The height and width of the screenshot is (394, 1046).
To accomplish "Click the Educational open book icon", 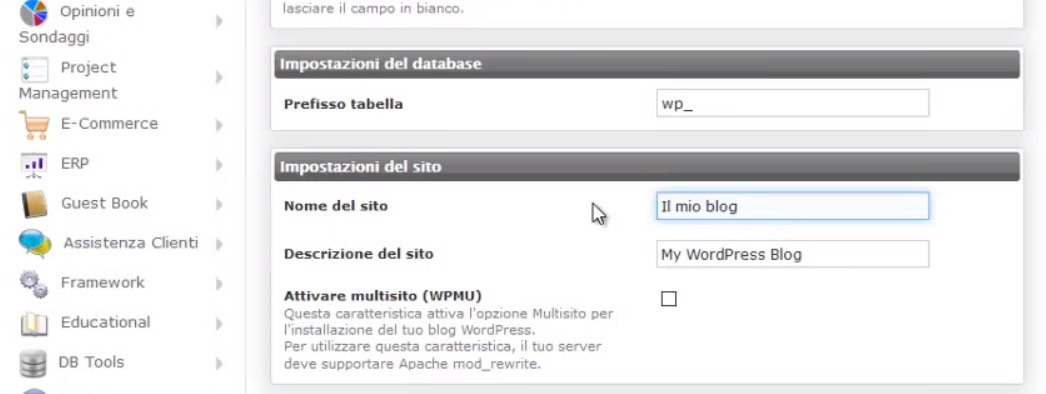I will pyautogui.click(x=34, y=323).
